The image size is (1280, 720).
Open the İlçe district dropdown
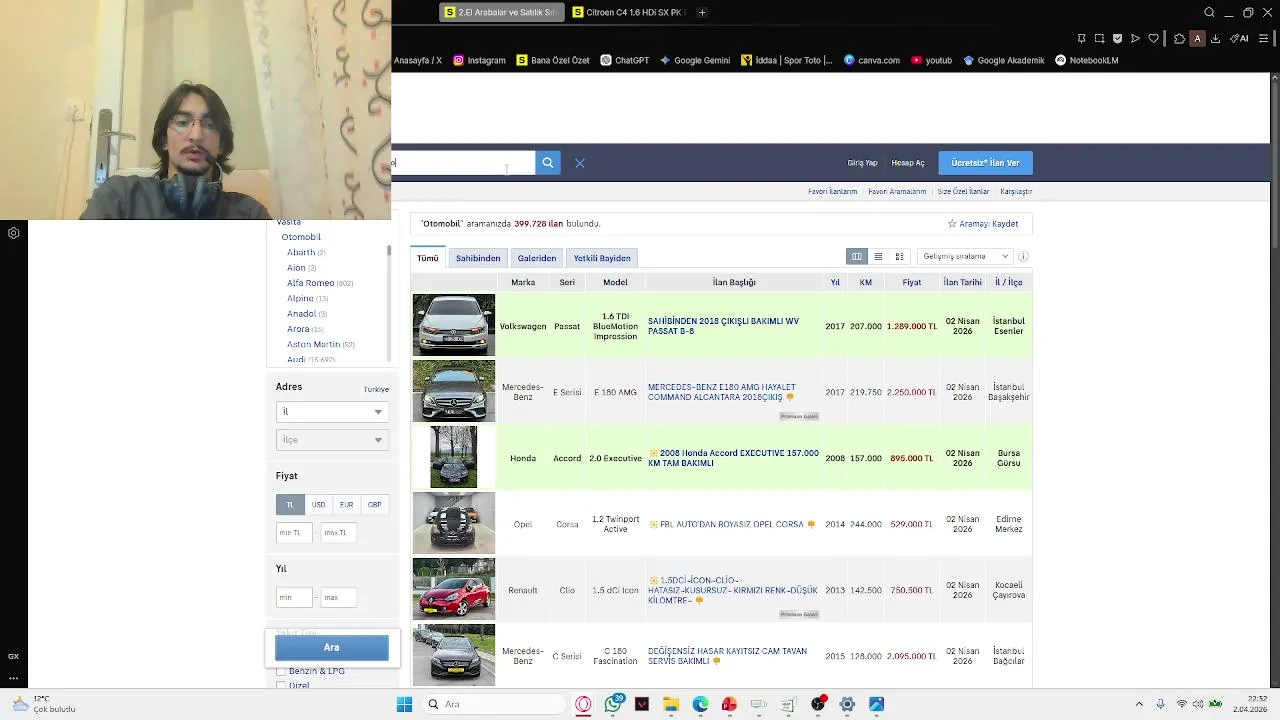(x=332, y=439)
